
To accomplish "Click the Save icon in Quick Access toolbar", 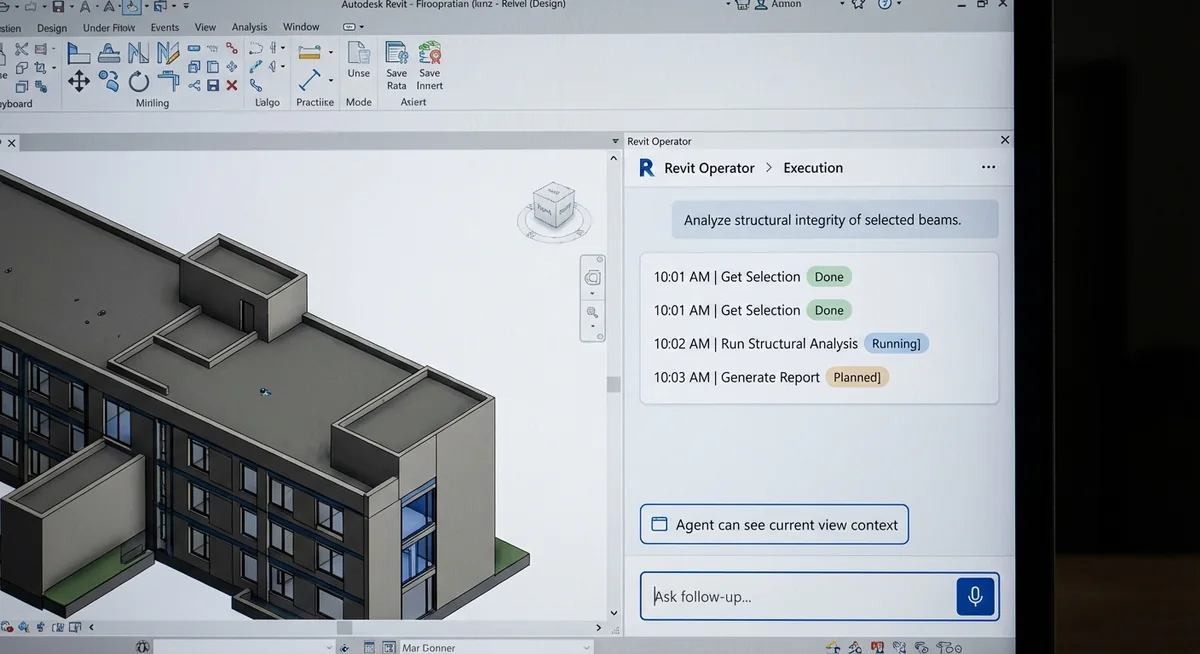I will (58, 6).
